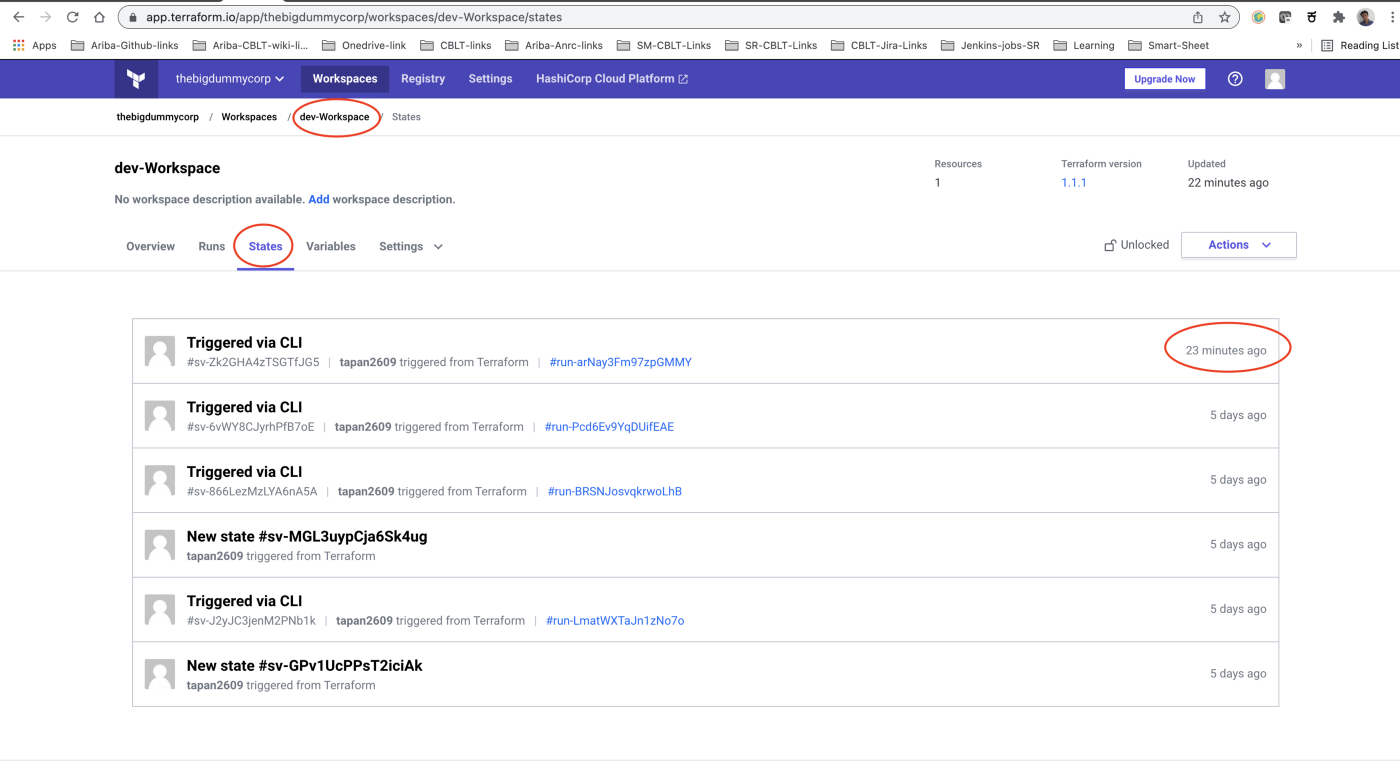Open Learning bookmark folder

pyautogui.click(x=1084, y=45)
